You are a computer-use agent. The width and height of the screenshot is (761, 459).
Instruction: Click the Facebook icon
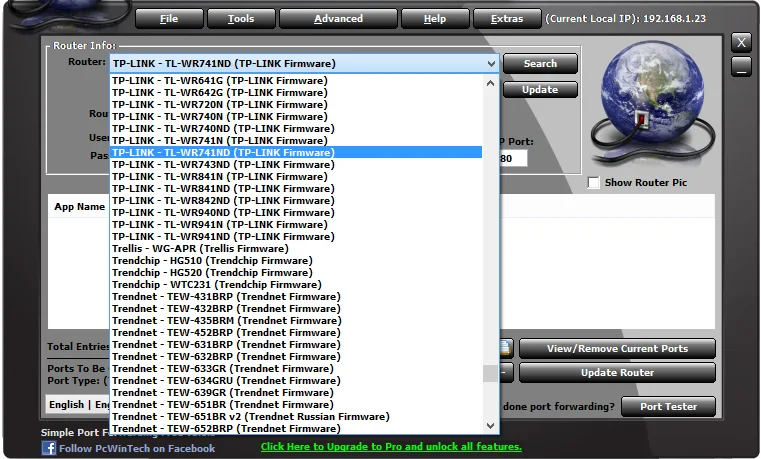click(49, 448)
